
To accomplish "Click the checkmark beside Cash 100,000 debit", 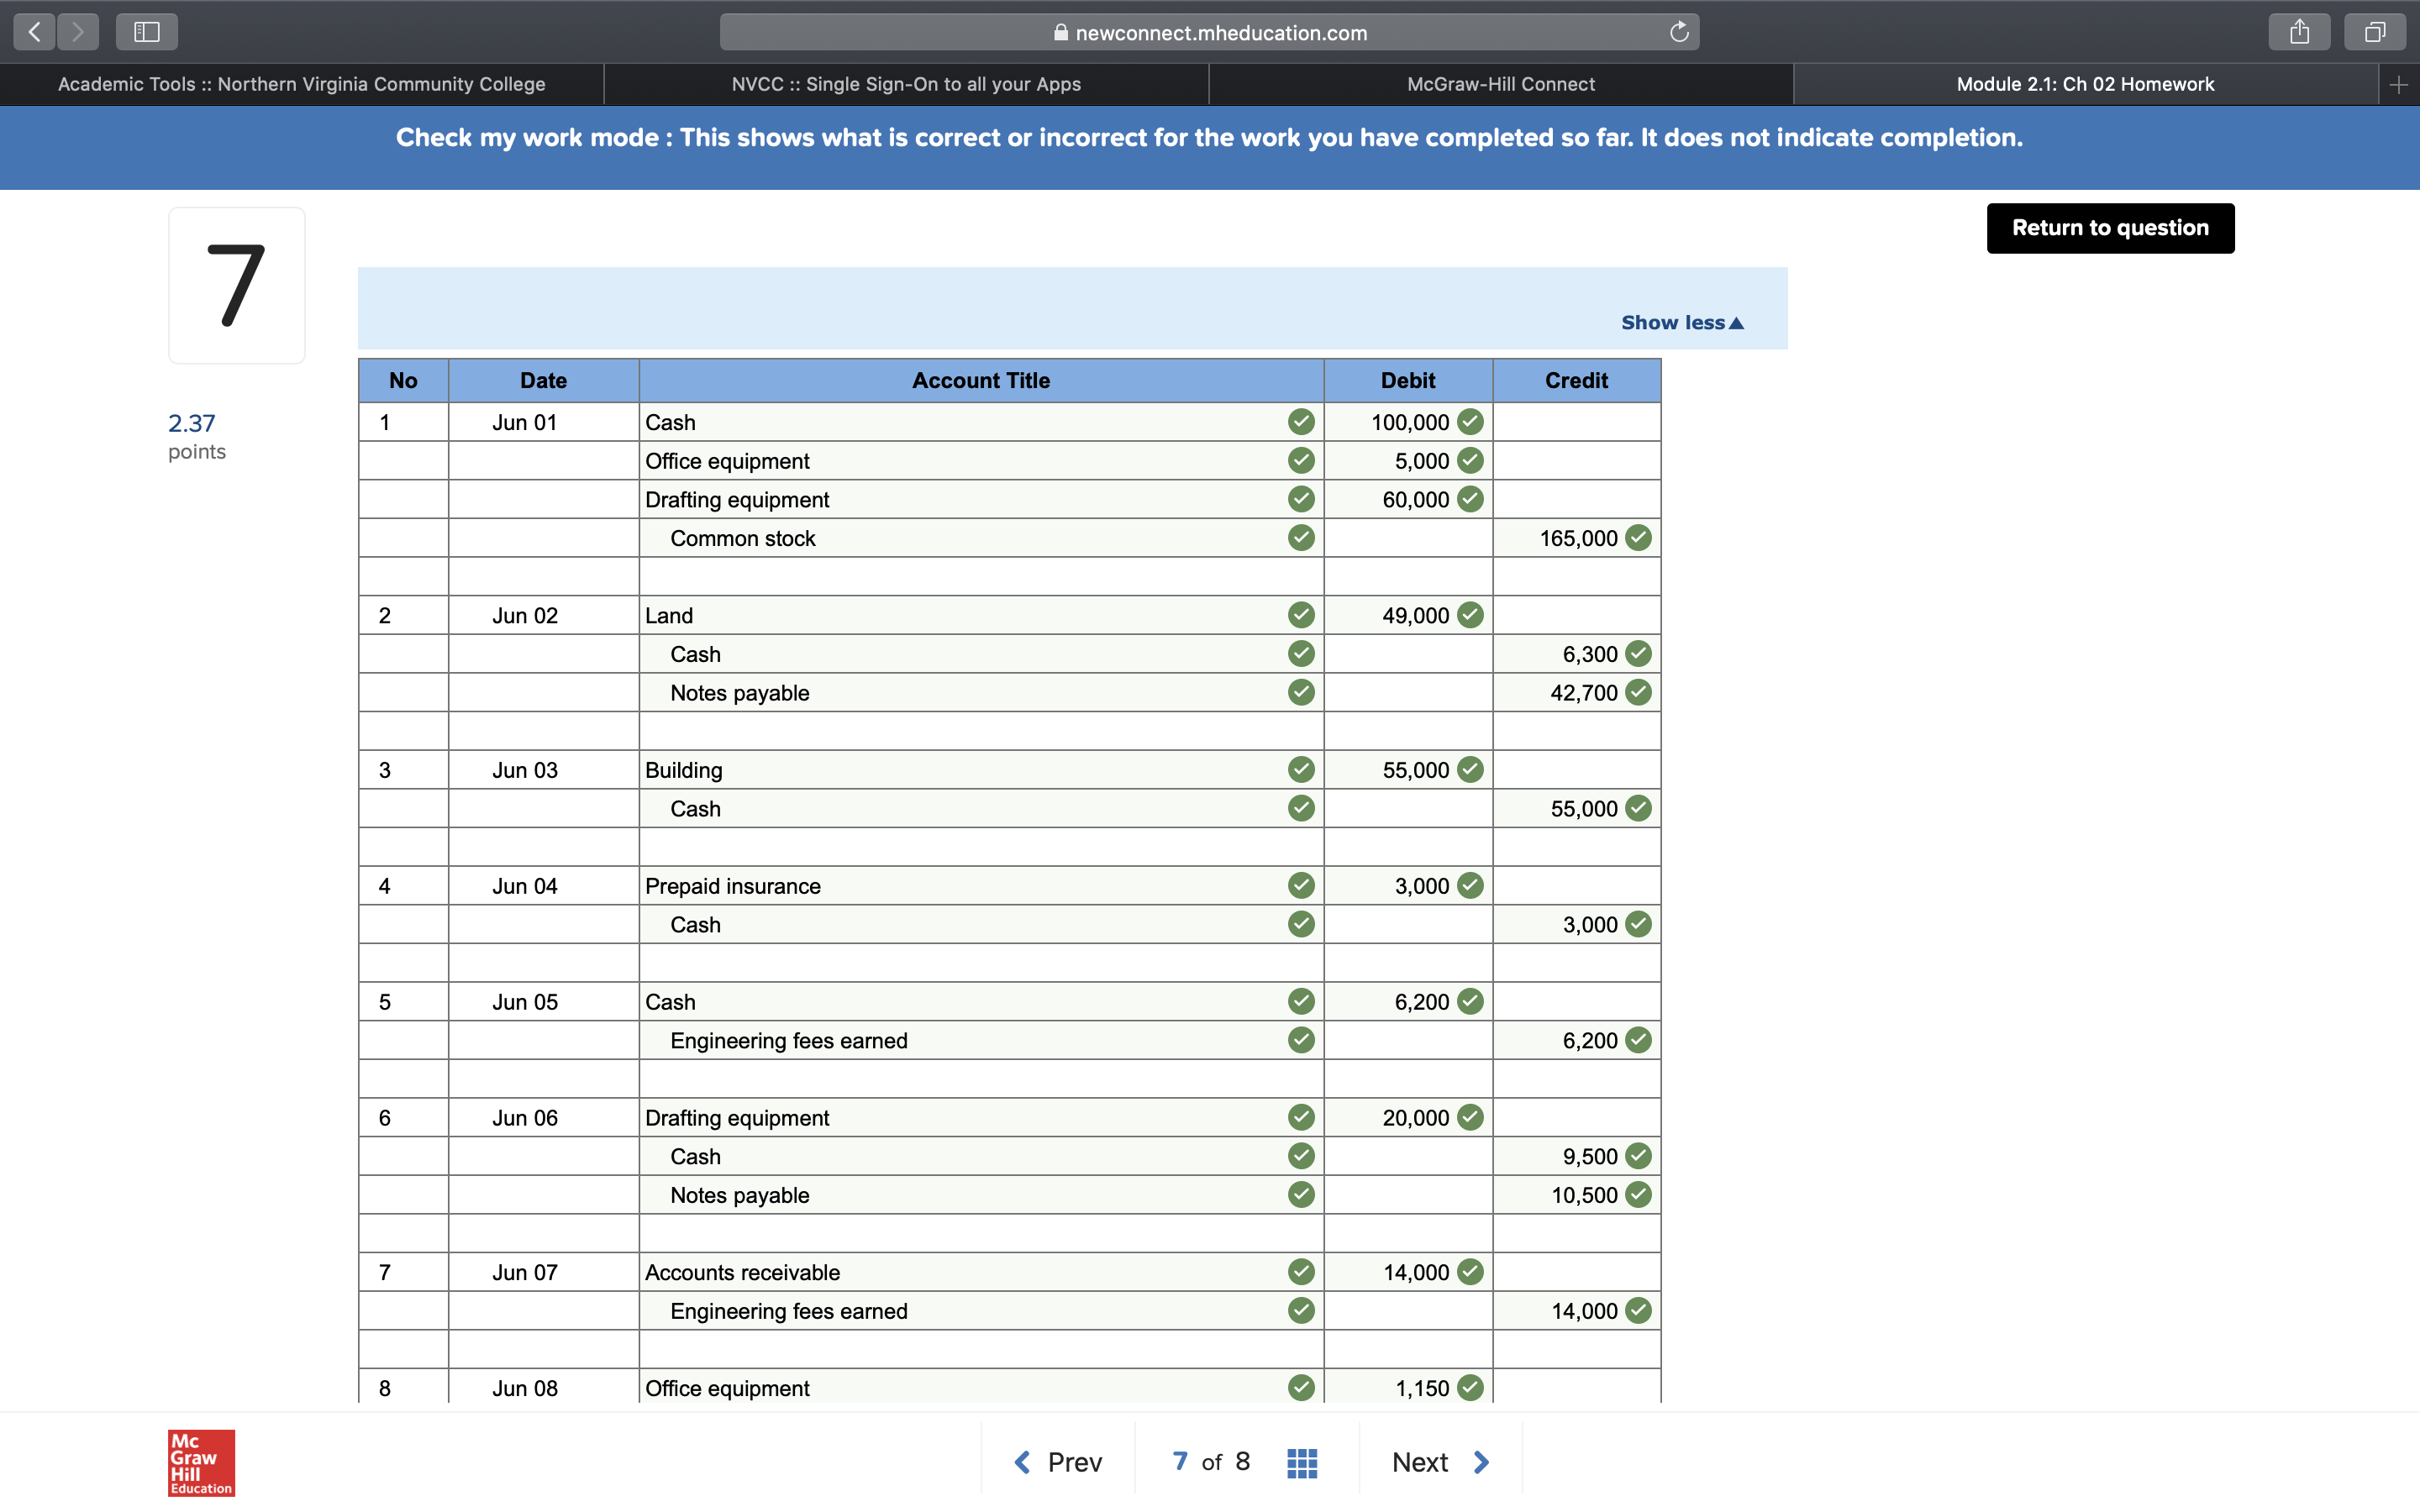I will click(x=1470, y=421).
